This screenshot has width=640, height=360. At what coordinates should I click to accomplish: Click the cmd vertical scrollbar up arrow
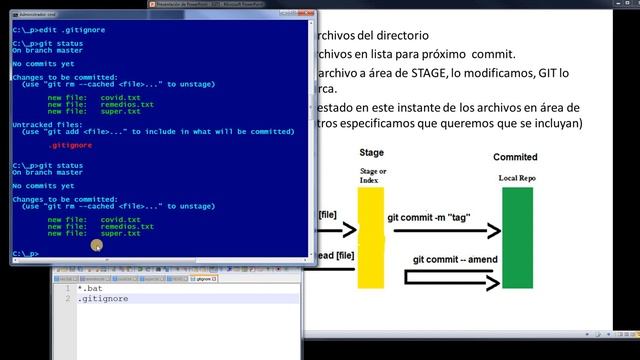point(311,23)
